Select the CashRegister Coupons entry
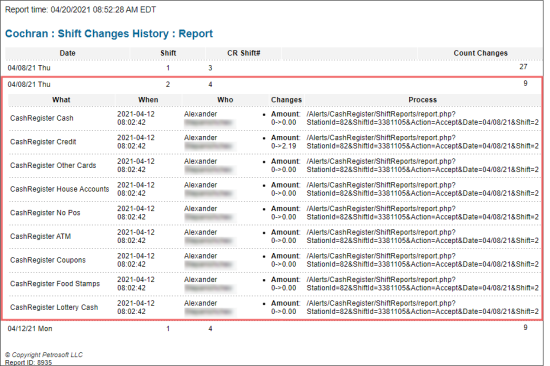Screen dimensions: 550x366 [x=48, y=260]
